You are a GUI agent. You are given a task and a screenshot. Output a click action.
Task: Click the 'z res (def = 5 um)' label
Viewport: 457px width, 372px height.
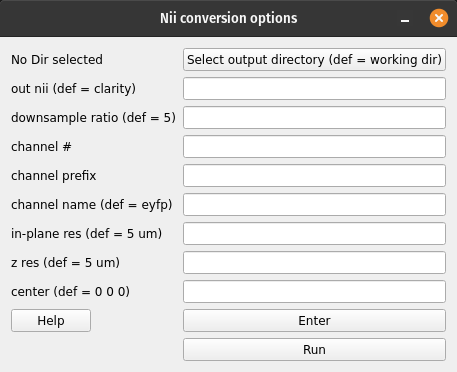click(65, 263)
